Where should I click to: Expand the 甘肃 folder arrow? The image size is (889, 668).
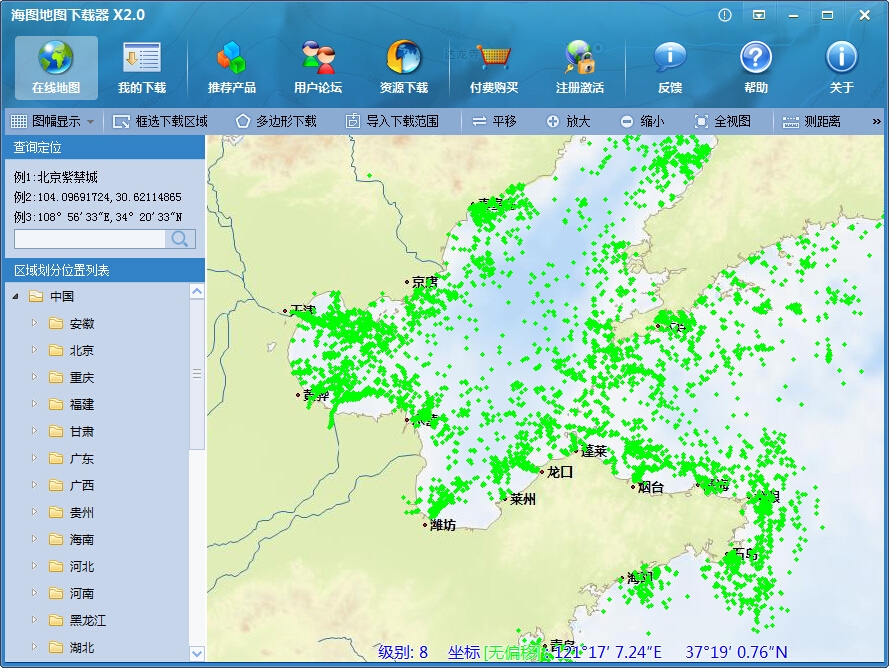pos(34,431)
